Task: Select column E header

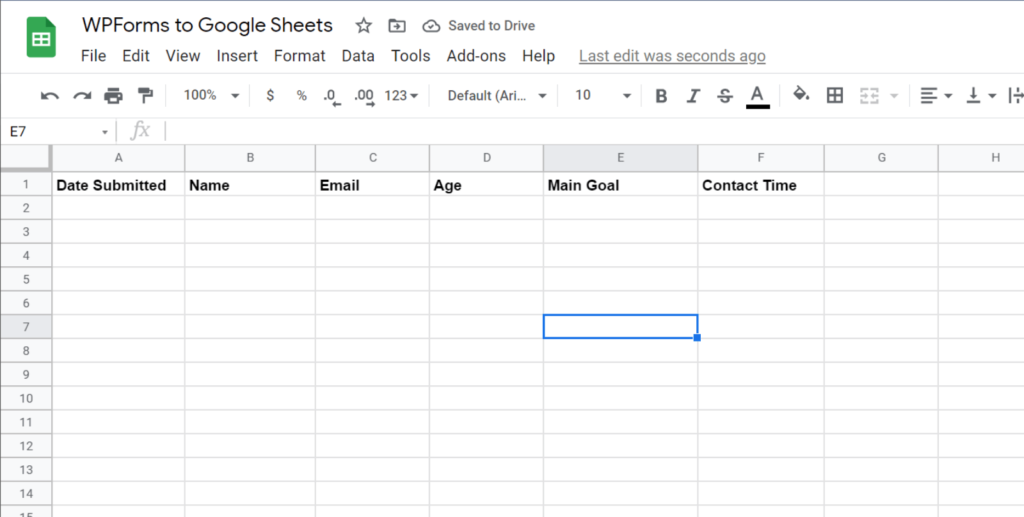Action: click(x=620, y=158)
